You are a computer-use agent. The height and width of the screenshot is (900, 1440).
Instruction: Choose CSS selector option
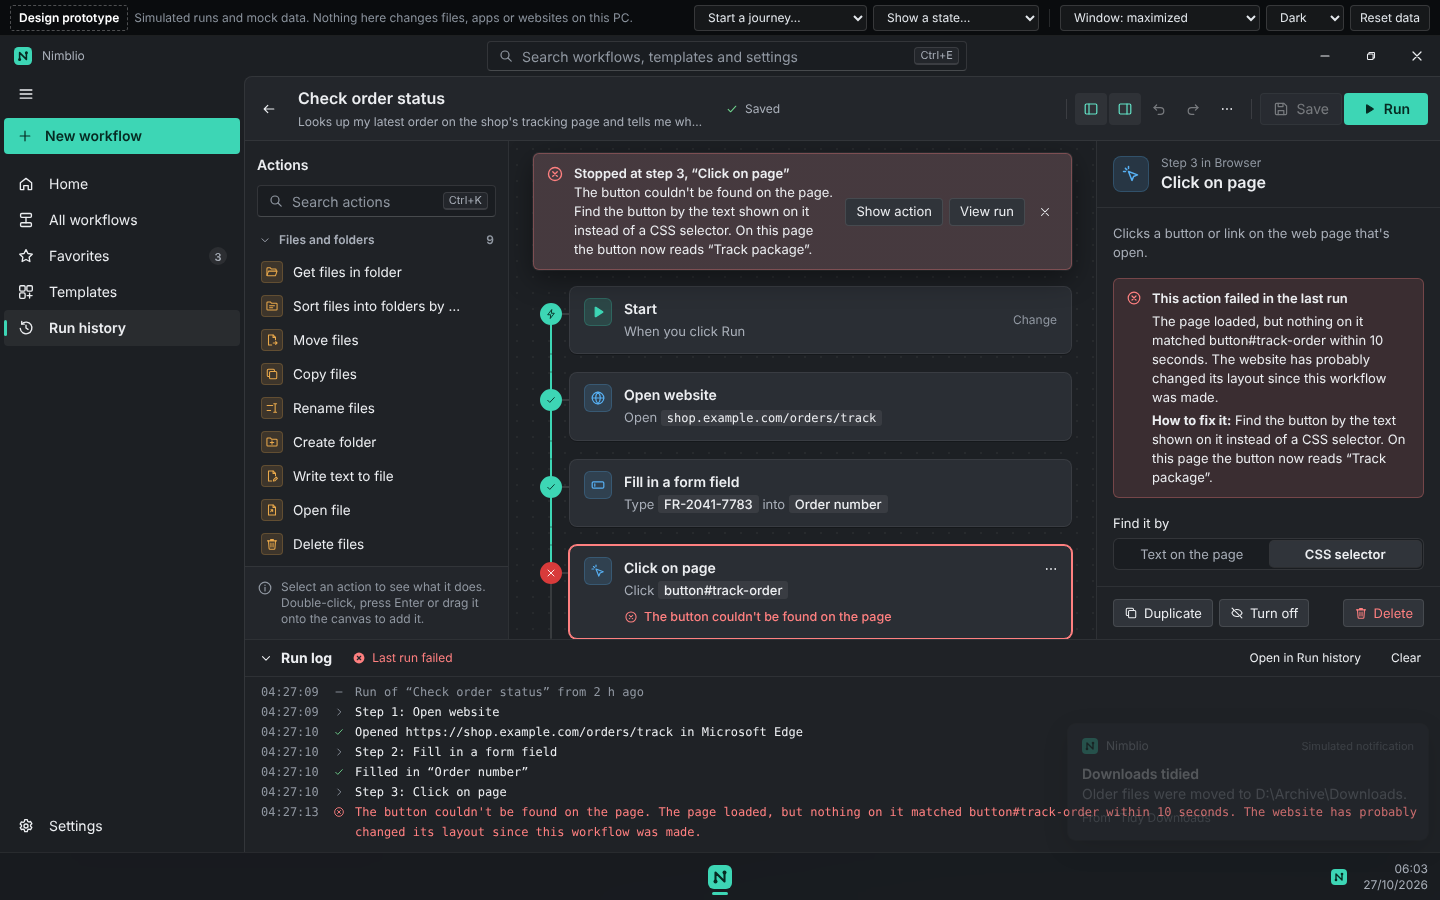tap(1345, 554)
